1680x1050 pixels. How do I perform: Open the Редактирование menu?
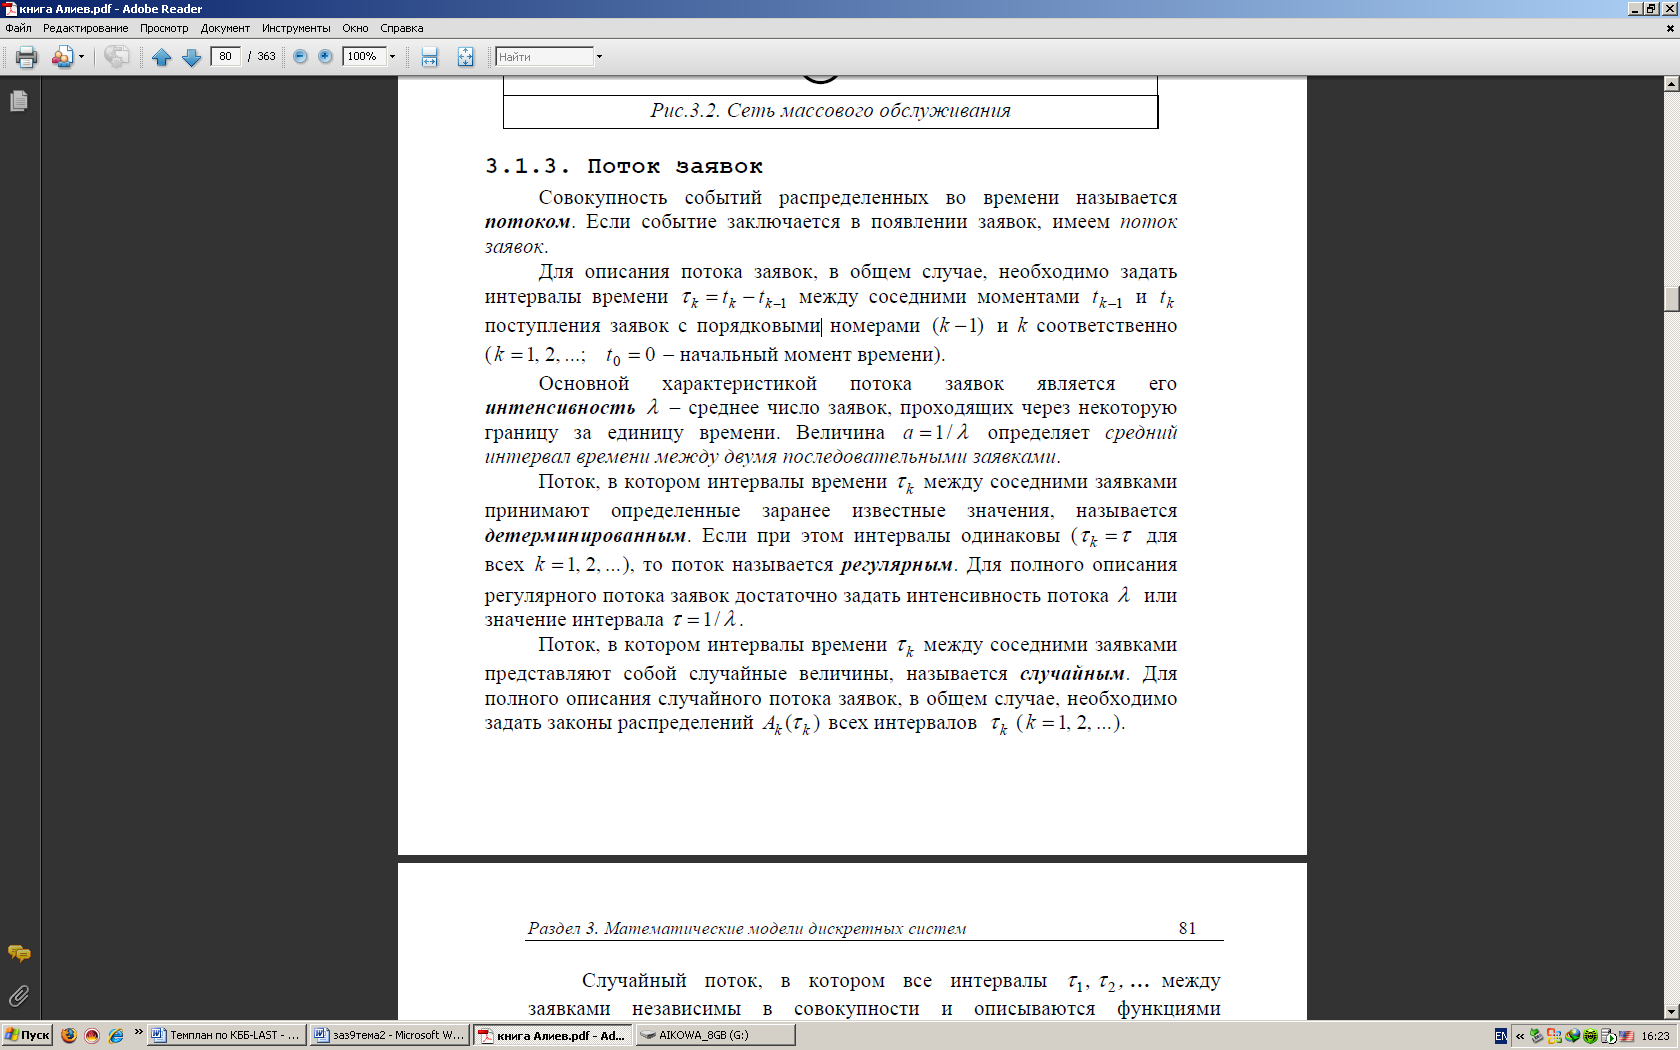pyautogui.click(x=85, y=28)
